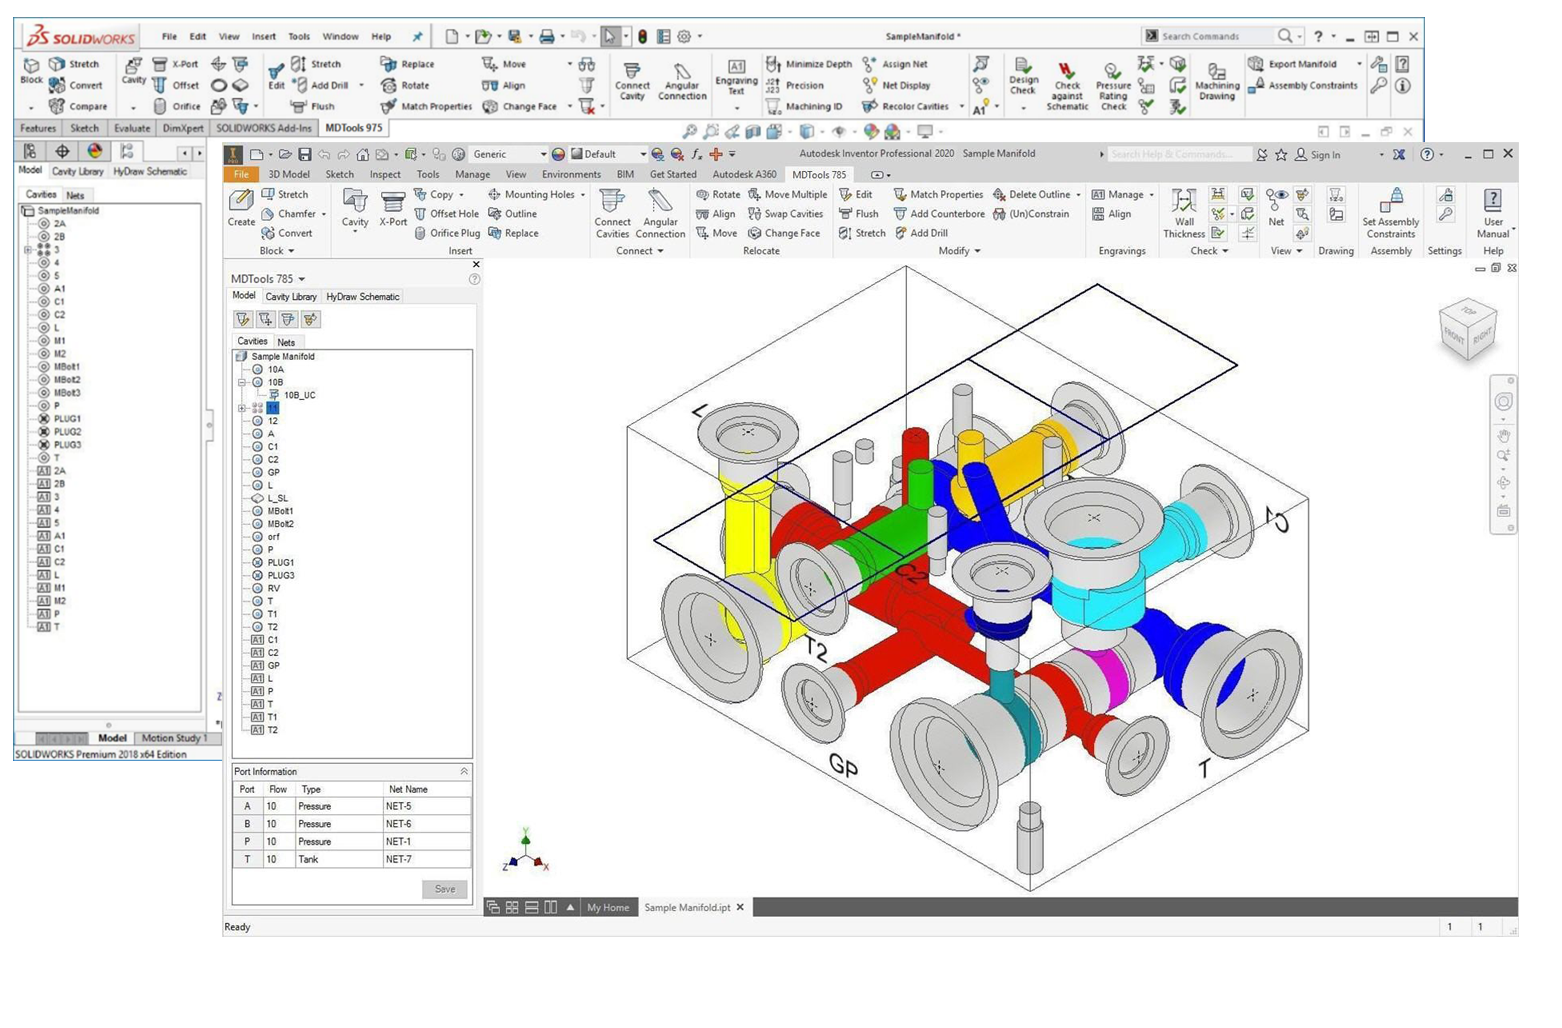Click Set Assembly Constraints
The image size is (1562, 1028).
(x=1391, y=213)
